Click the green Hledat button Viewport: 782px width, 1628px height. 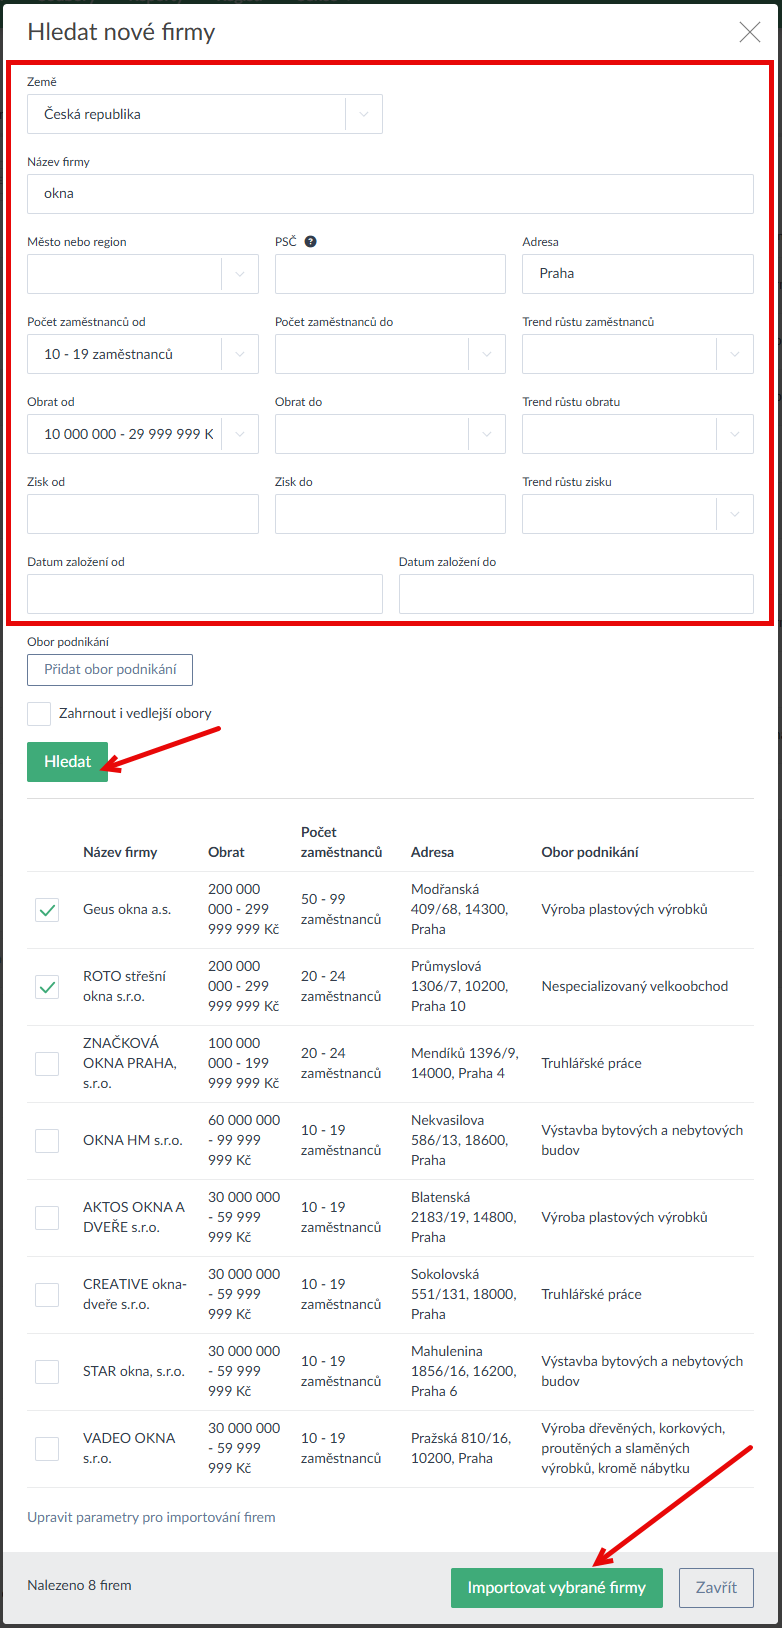(x=67, y=762)
